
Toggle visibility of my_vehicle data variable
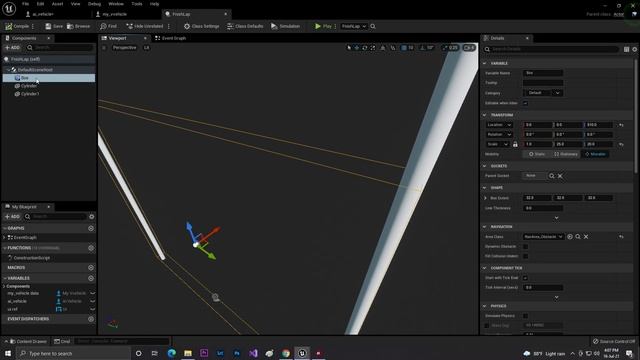tap(92, 293)
